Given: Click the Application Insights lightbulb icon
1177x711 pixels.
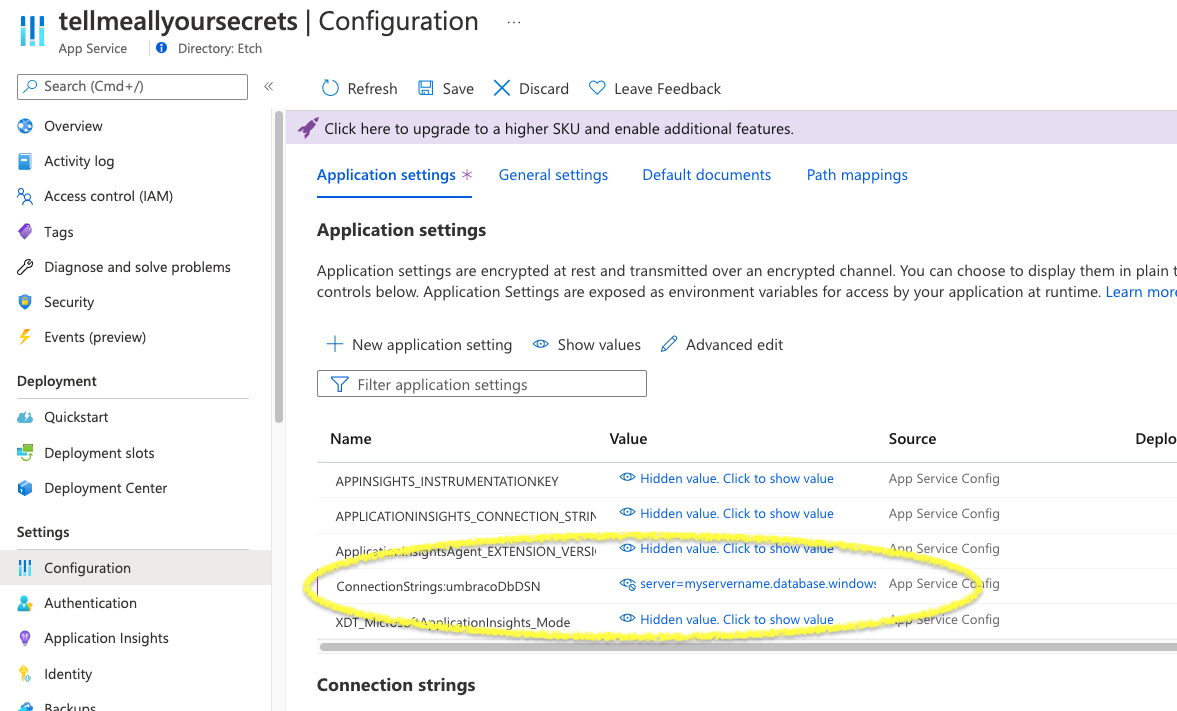Looking at the screenshot, I should (x=25, y=638).
